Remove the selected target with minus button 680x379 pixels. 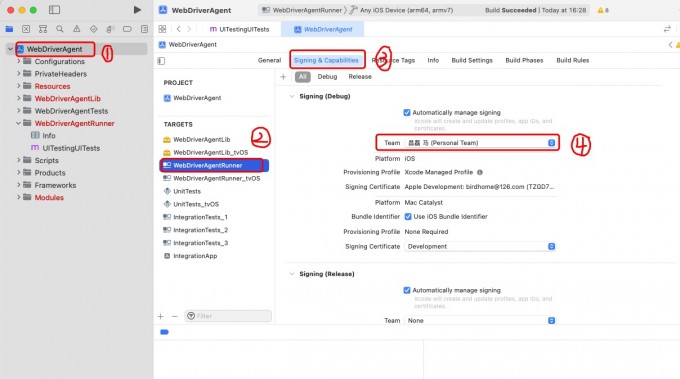point(174,316)
